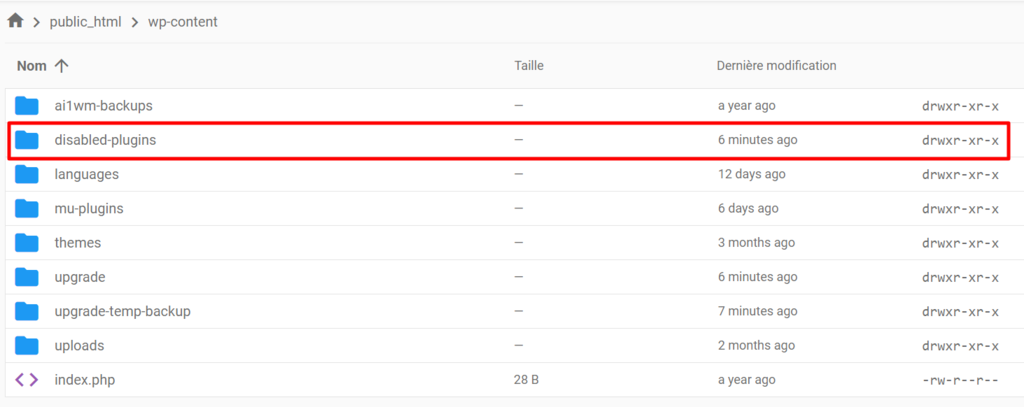
Task: Click the Nom column header label
Action: coord(32,66)
